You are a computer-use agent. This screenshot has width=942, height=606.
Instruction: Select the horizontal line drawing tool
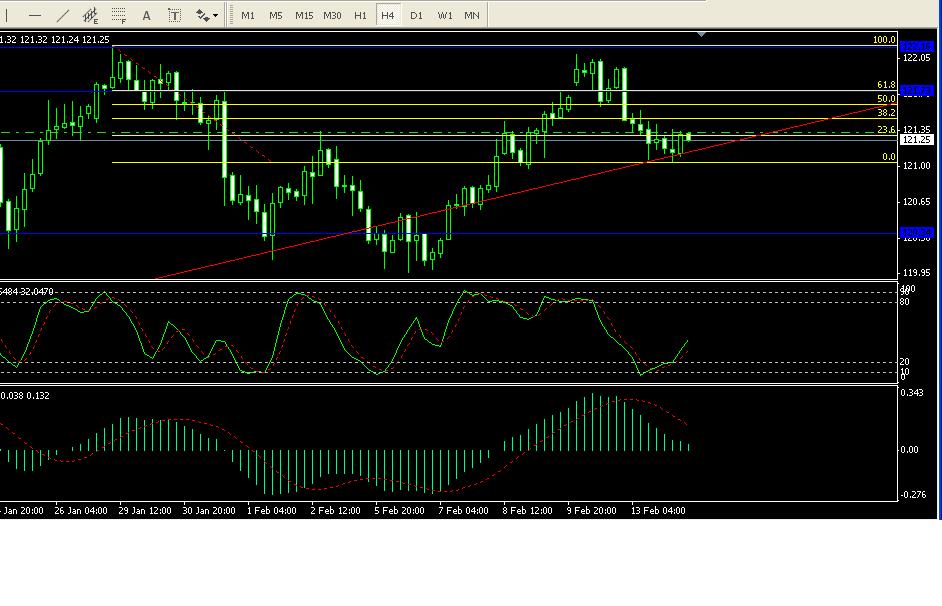point(35,15)
